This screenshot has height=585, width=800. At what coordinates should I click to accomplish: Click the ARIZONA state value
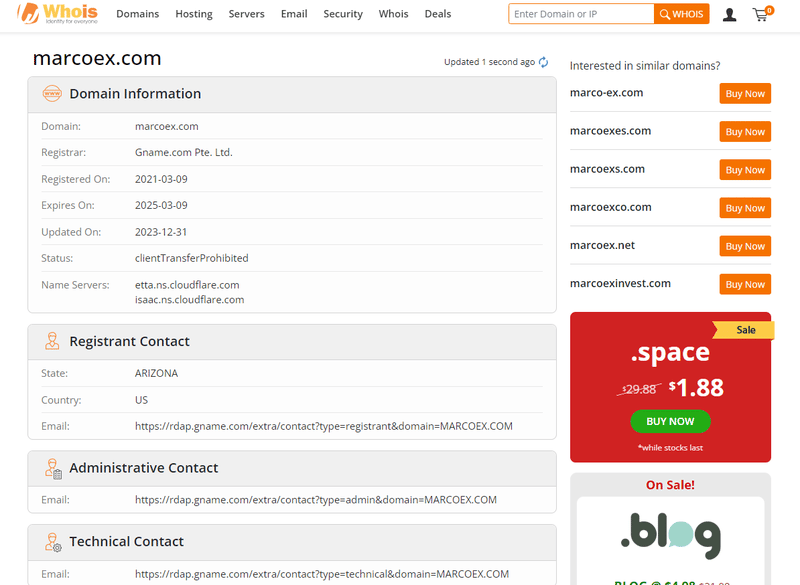156,373
